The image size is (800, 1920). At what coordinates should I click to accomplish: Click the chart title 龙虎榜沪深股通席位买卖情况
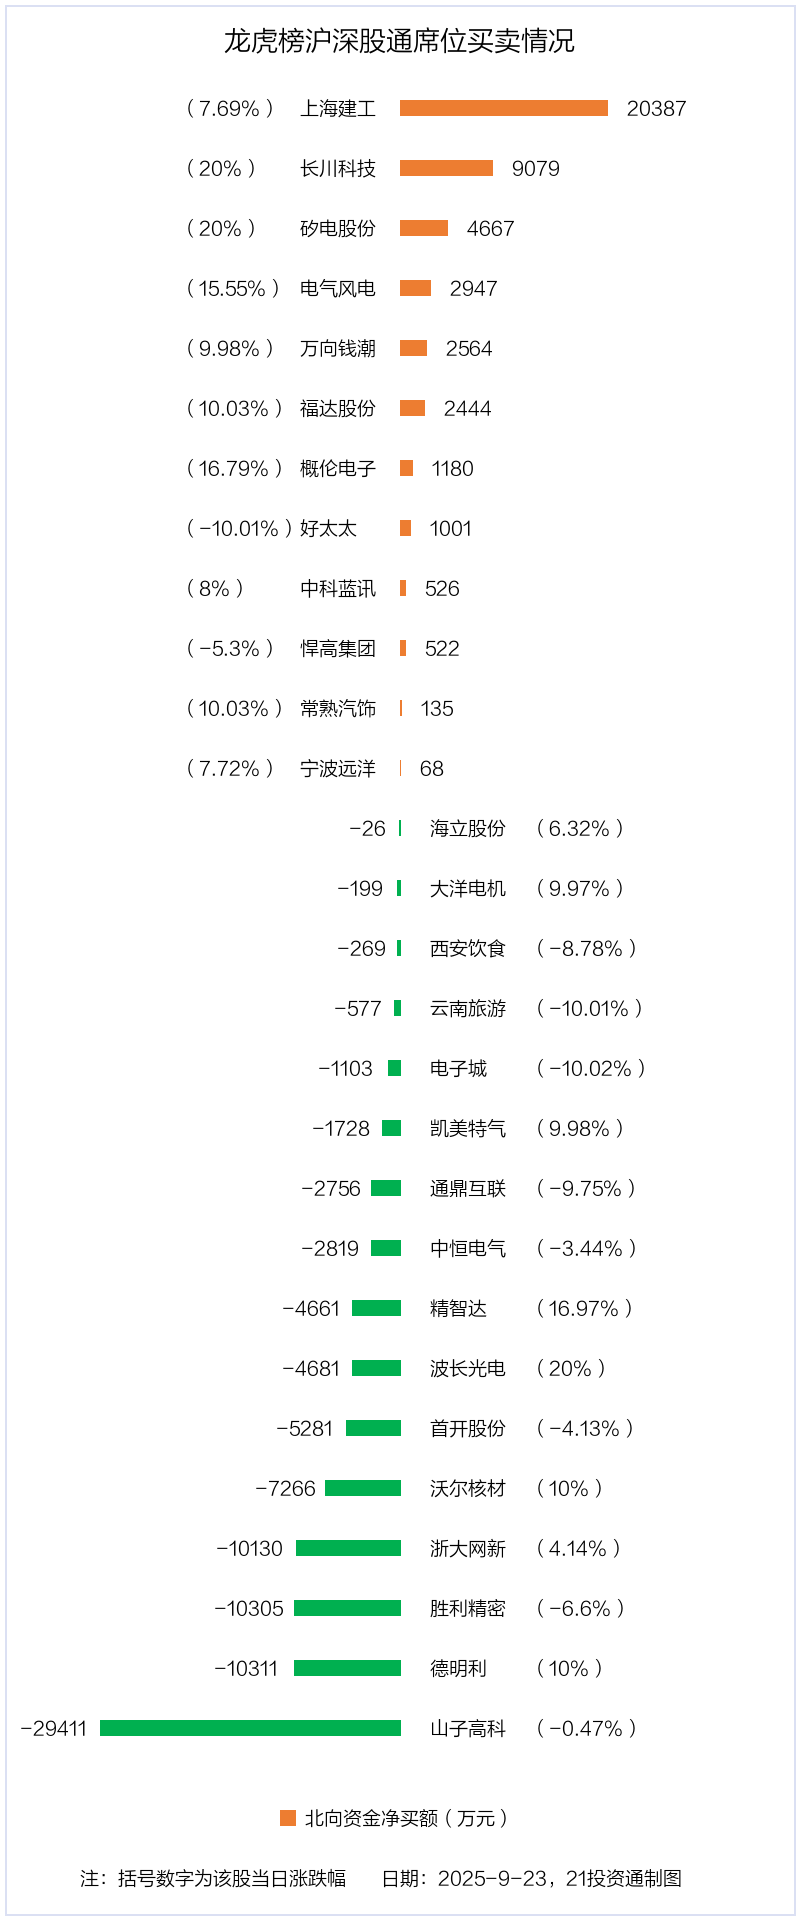[x=399, y=41]
